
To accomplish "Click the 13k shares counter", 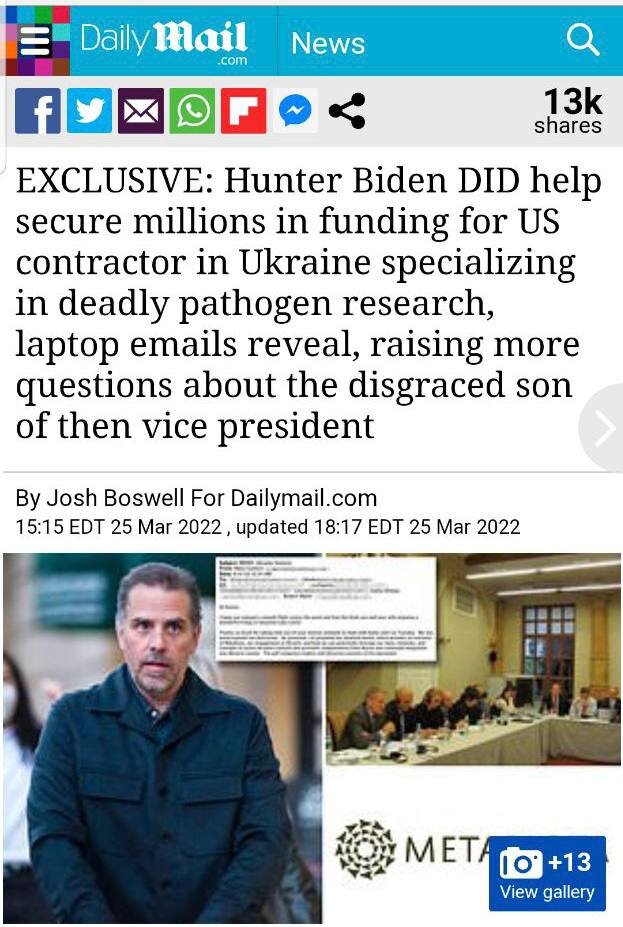I will (568, 111).
